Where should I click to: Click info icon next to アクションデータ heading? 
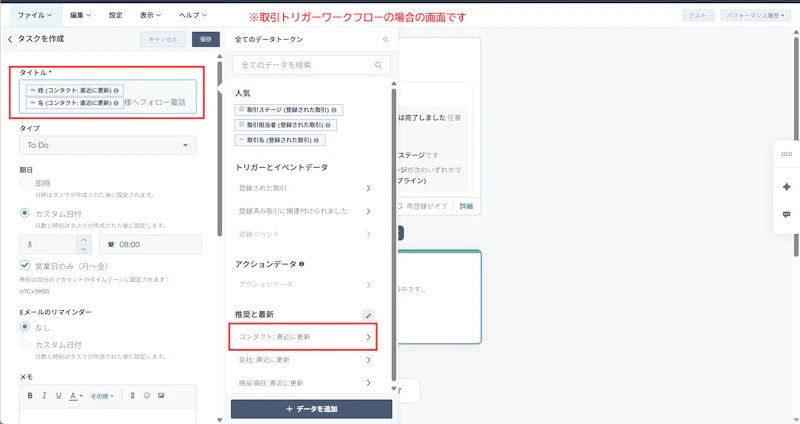[302, 264]
